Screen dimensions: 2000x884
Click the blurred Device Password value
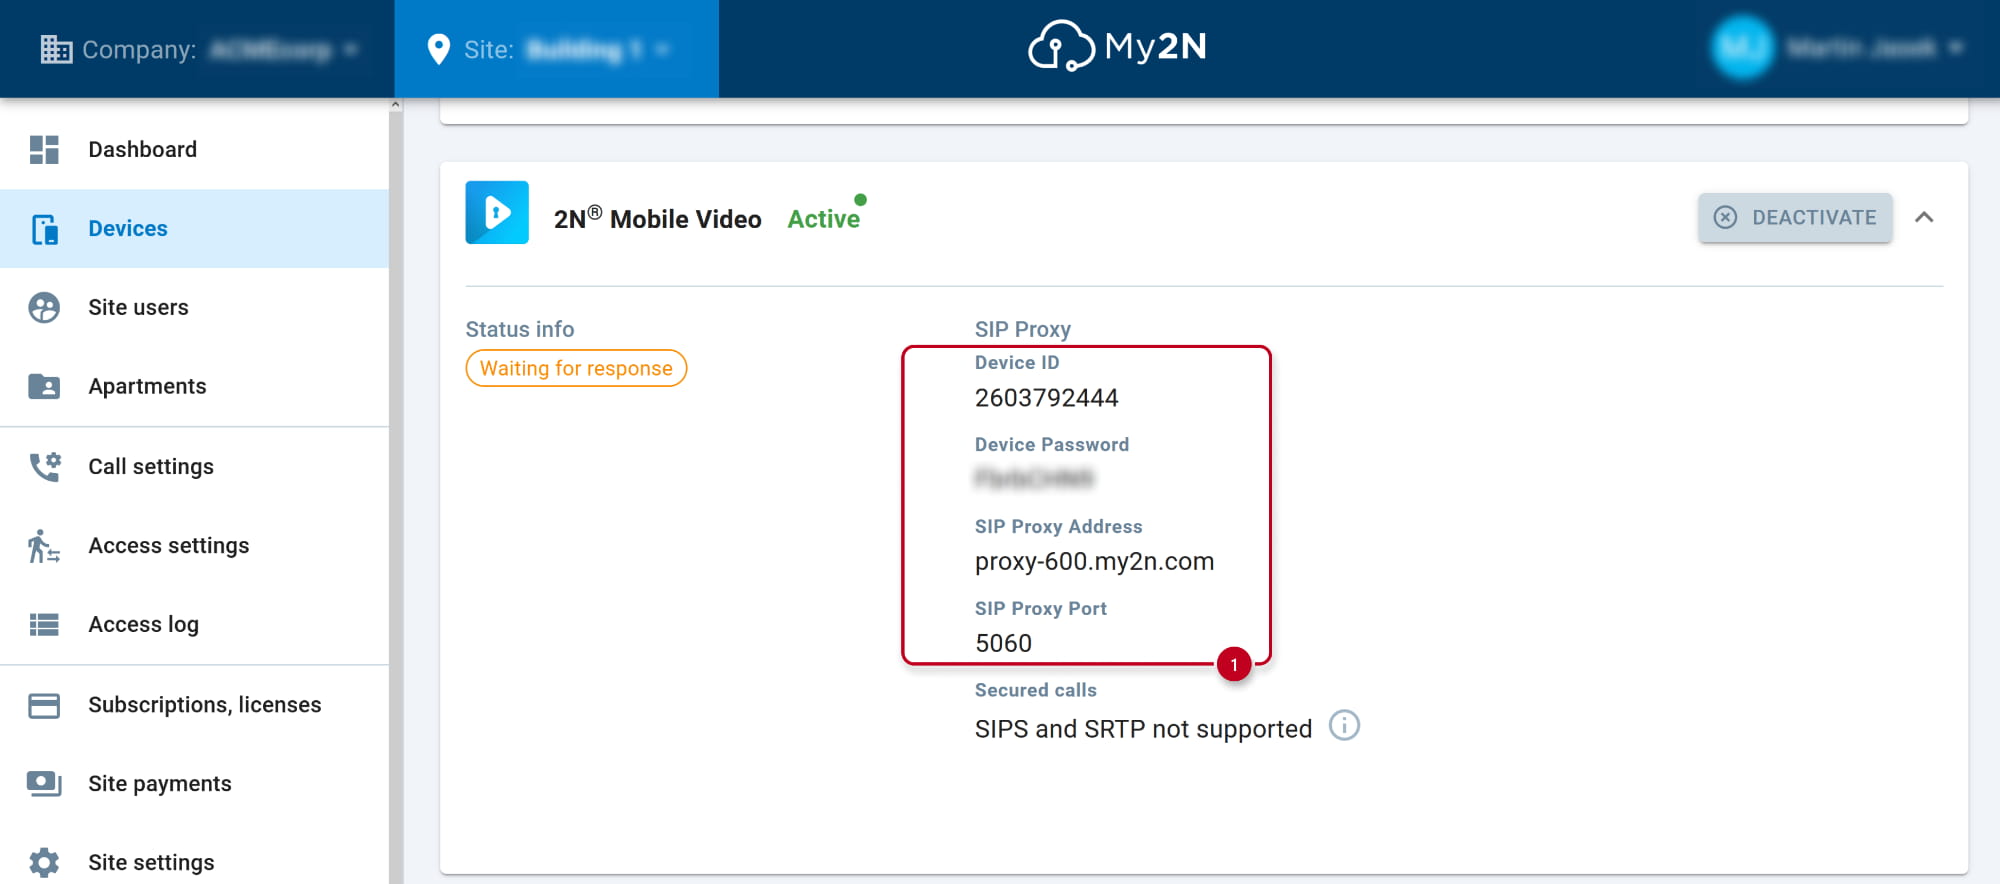(1034, 479)
